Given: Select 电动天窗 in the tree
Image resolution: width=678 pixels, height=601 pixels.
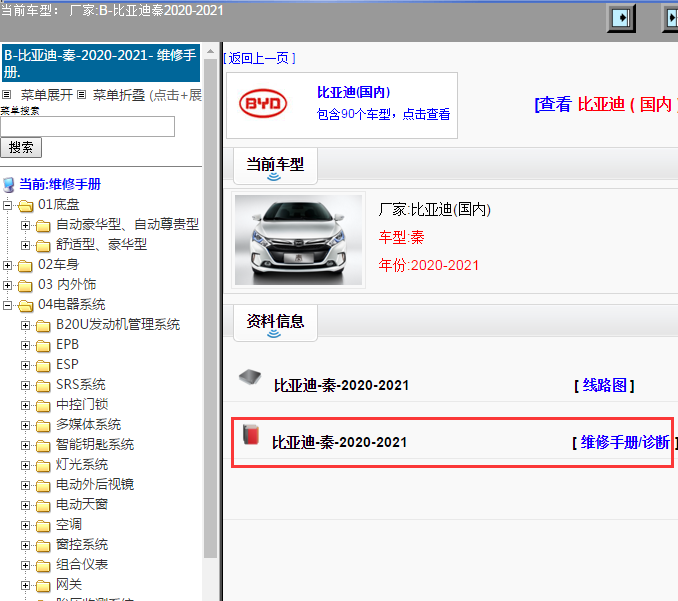Looking at the screenshot, I should (x=81, y=504).
